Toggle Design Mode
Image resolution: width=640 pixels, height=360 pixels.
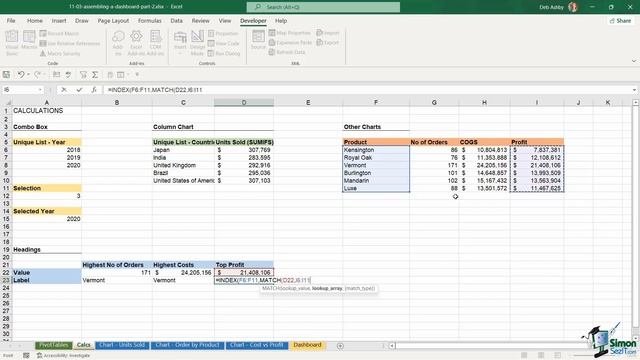(198, 42)
